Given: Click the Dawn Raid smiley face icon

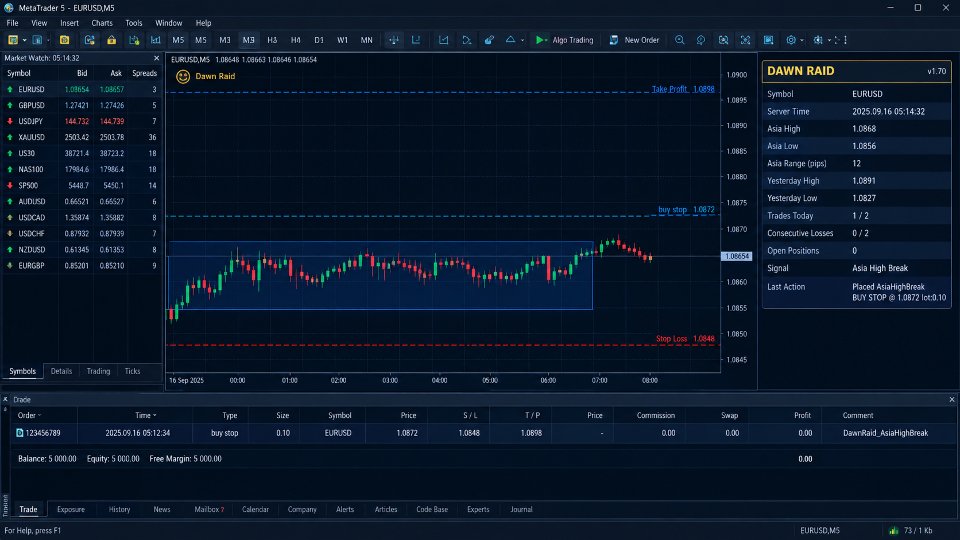Looking at the screenshot, I should 183,77.
